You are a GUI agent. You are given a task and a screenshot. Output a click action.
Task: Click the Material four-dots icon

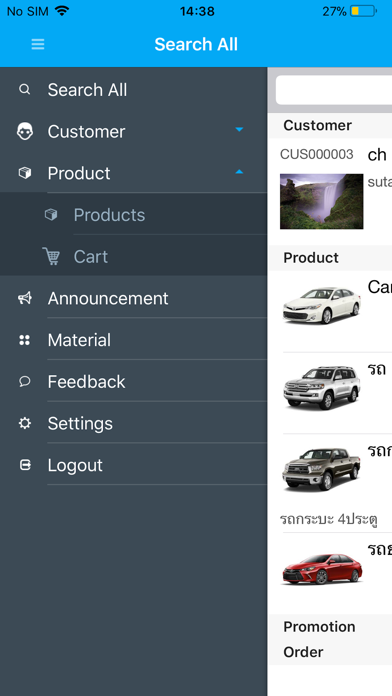(24, 340)
